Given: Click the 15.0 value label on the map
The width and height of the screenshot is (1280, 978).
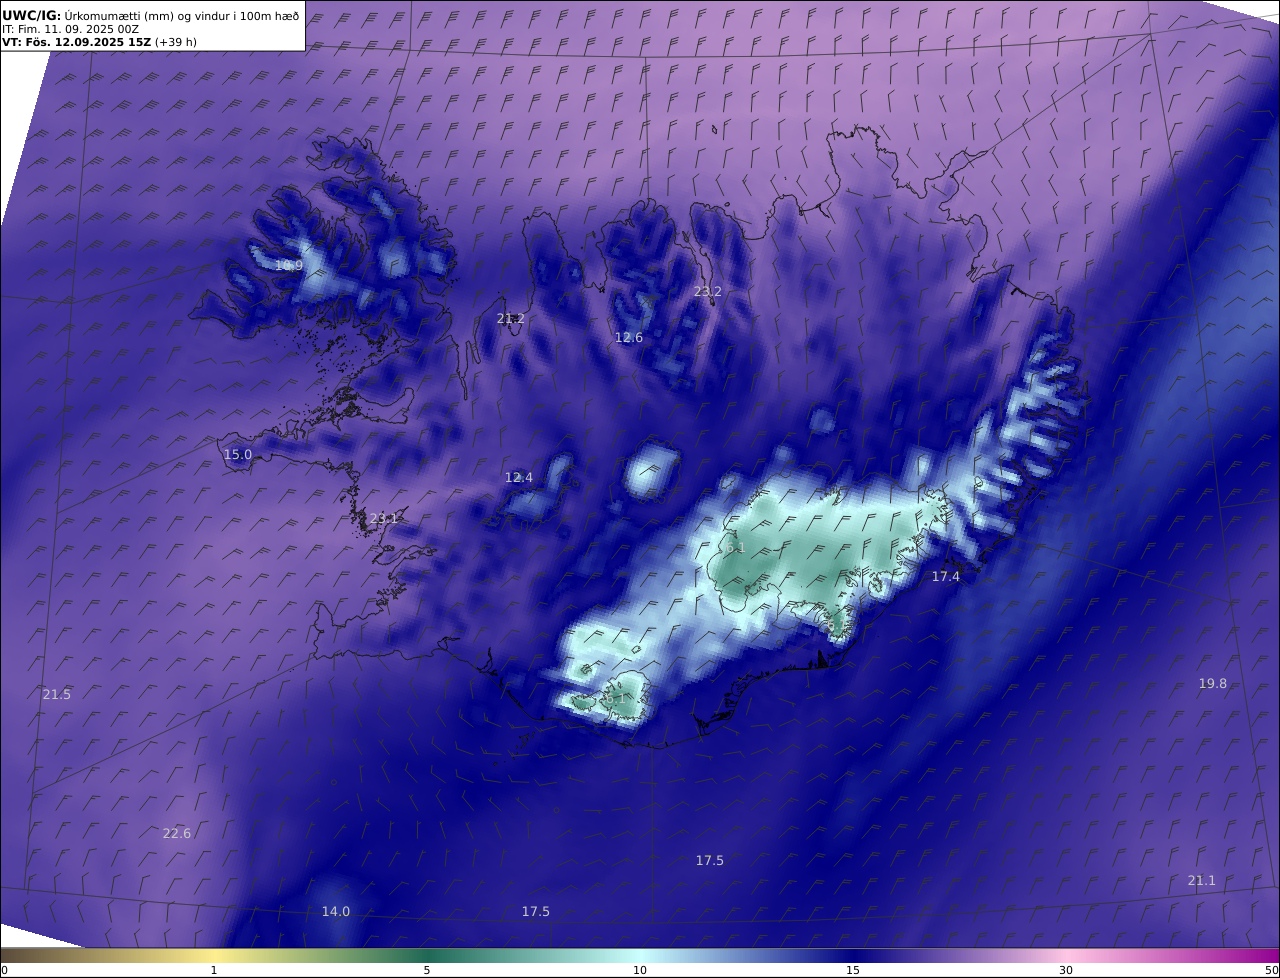Looking at the screenshot, I should [237, 455].
